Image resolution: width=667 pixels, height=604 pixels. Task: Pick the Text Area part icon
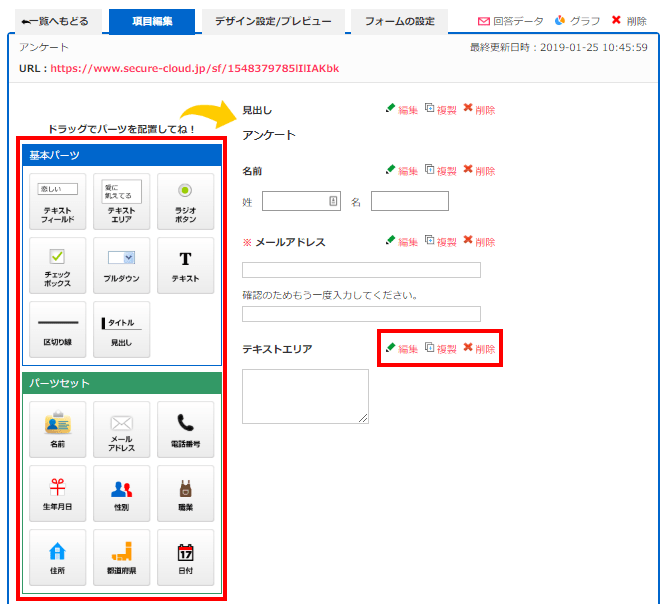(121, 201)
